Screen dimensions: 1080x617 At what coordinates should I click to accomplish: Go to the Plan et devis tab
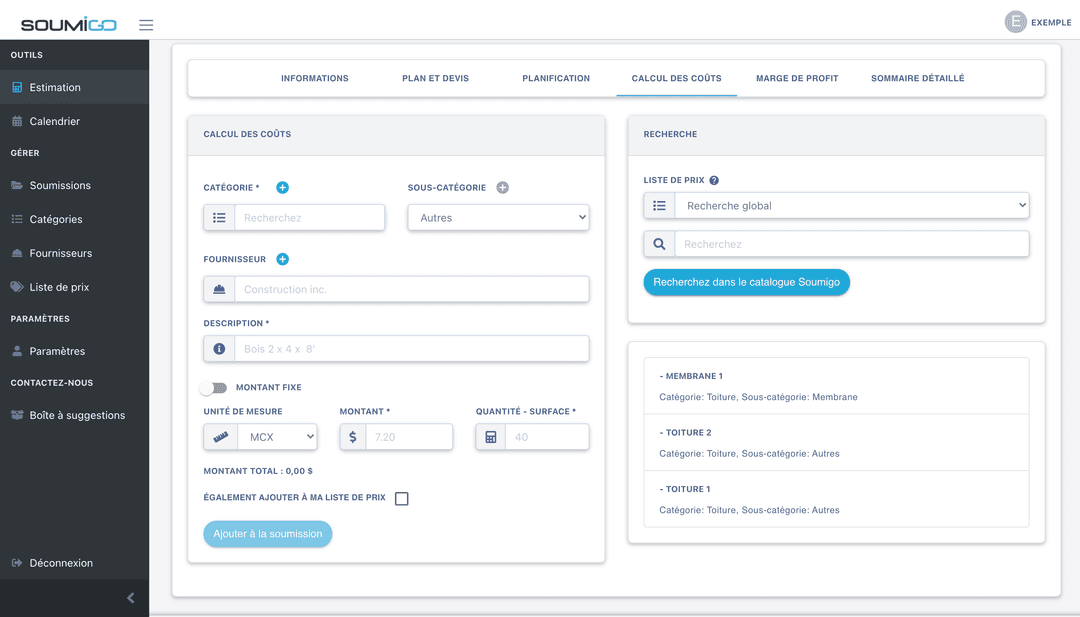(435, 78)
